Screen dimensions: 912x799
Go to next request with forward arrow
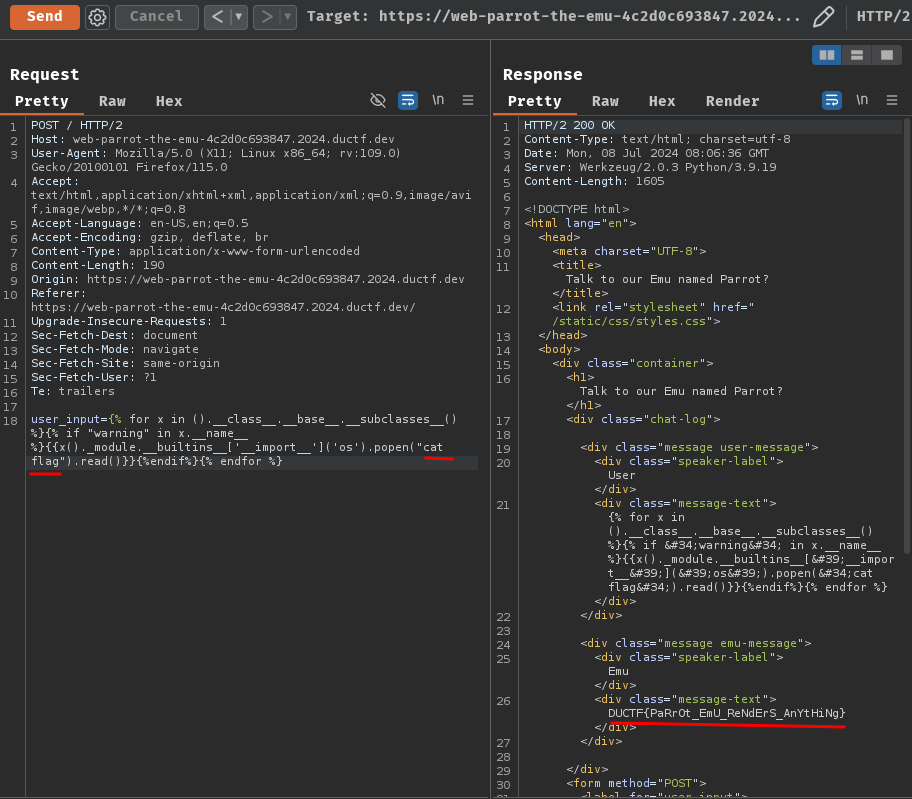[267, 17]
